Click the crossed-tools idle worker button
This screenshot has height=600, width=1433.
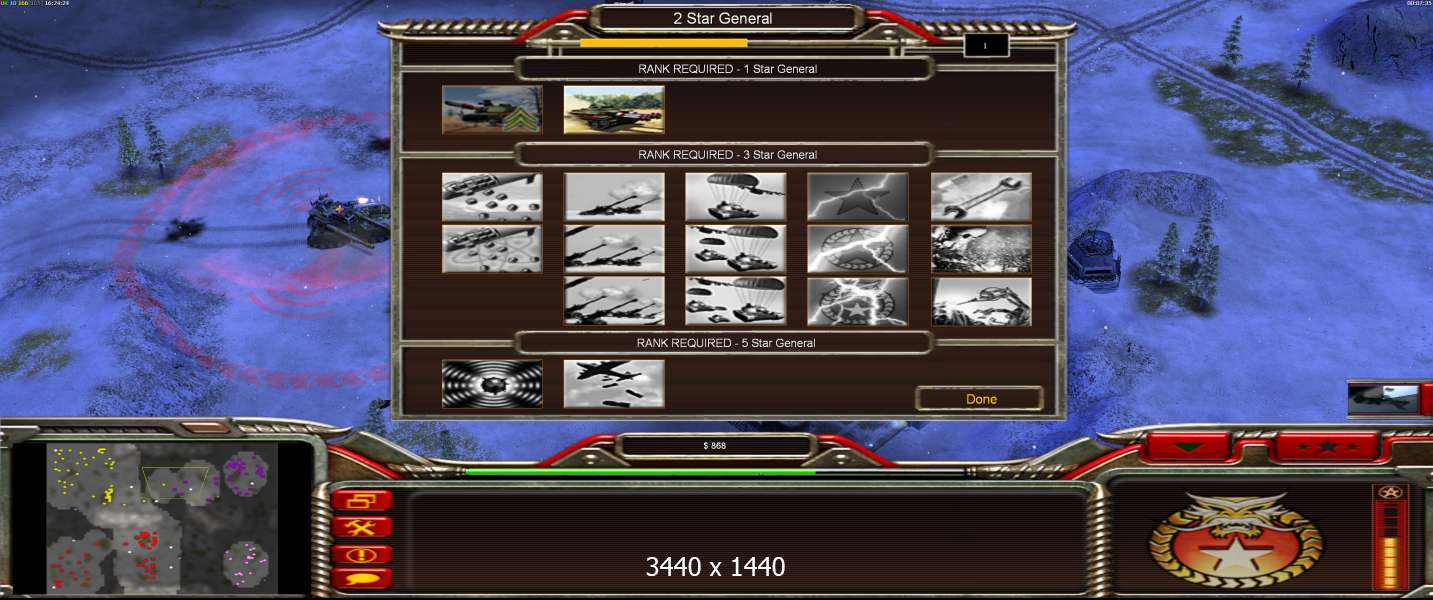point(361,527)
